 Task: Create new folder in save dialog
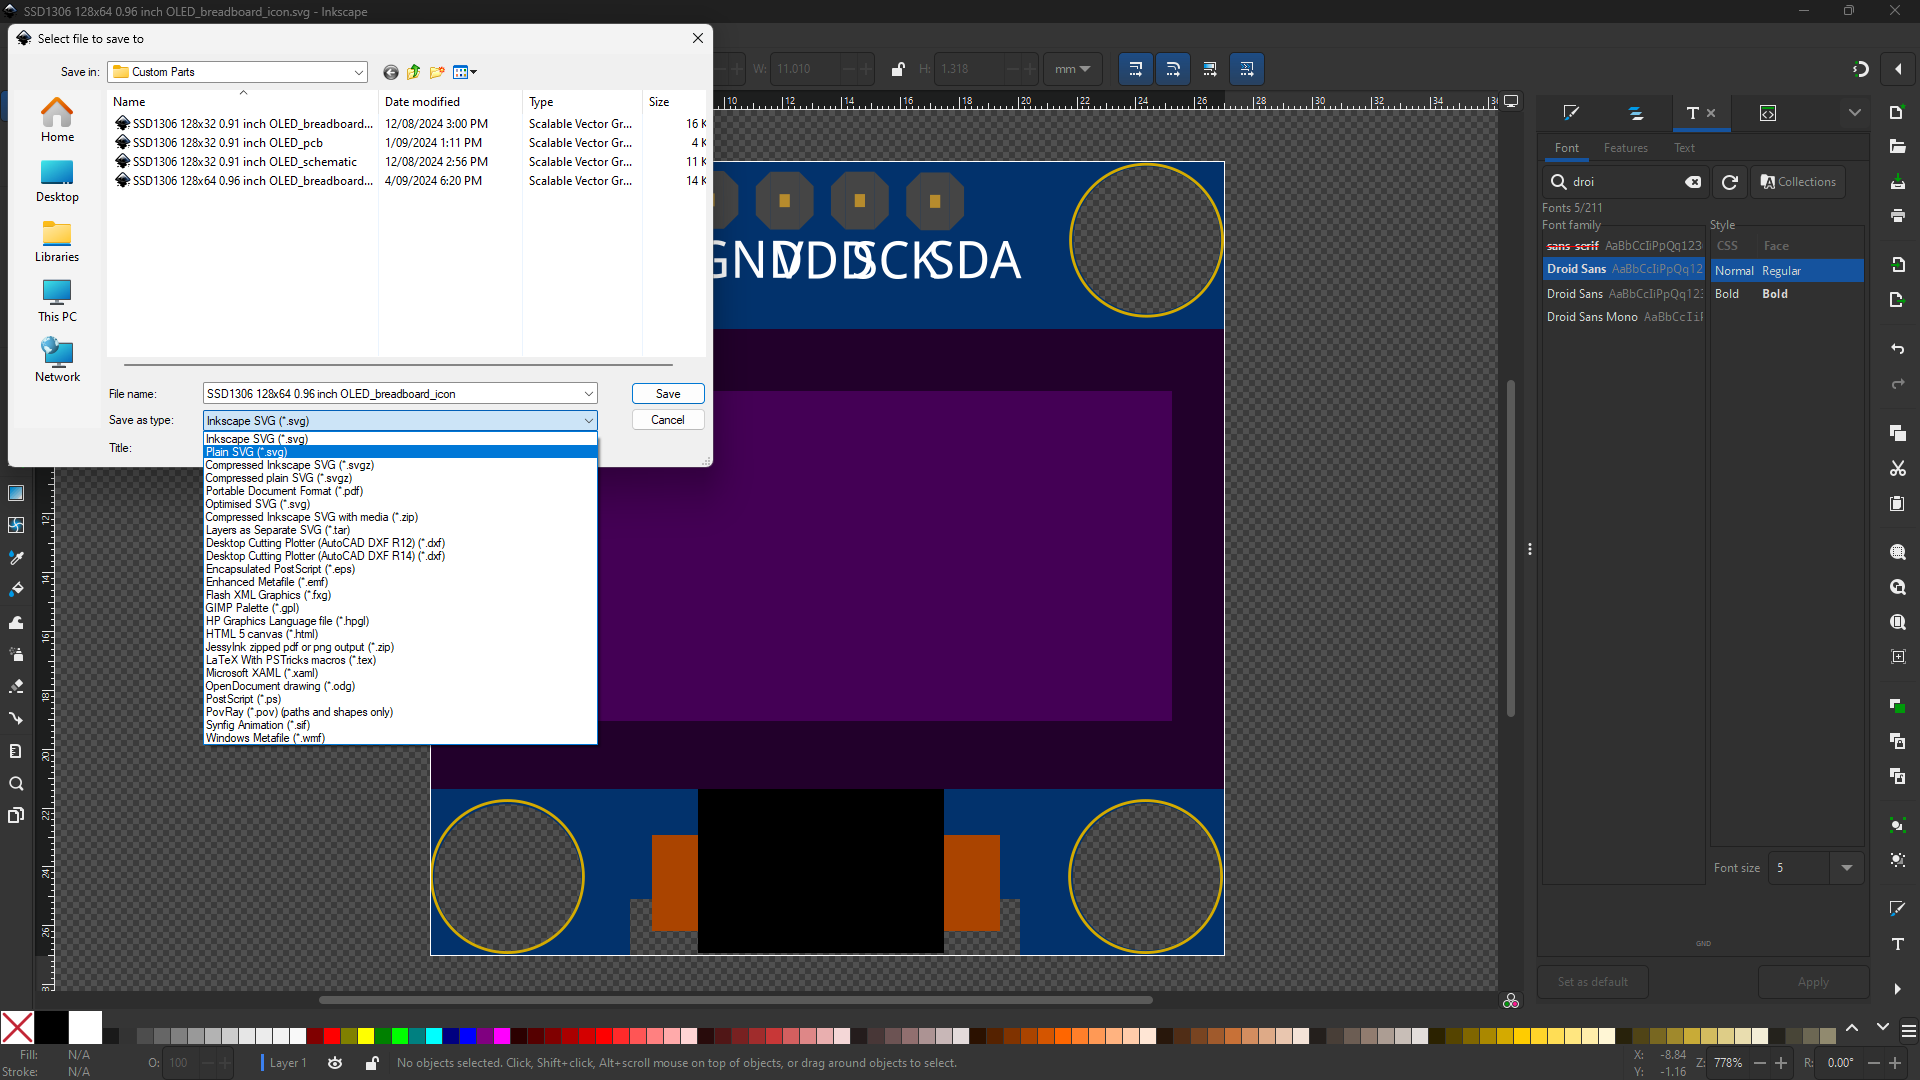pyautogui.click(x=437, y=72)
